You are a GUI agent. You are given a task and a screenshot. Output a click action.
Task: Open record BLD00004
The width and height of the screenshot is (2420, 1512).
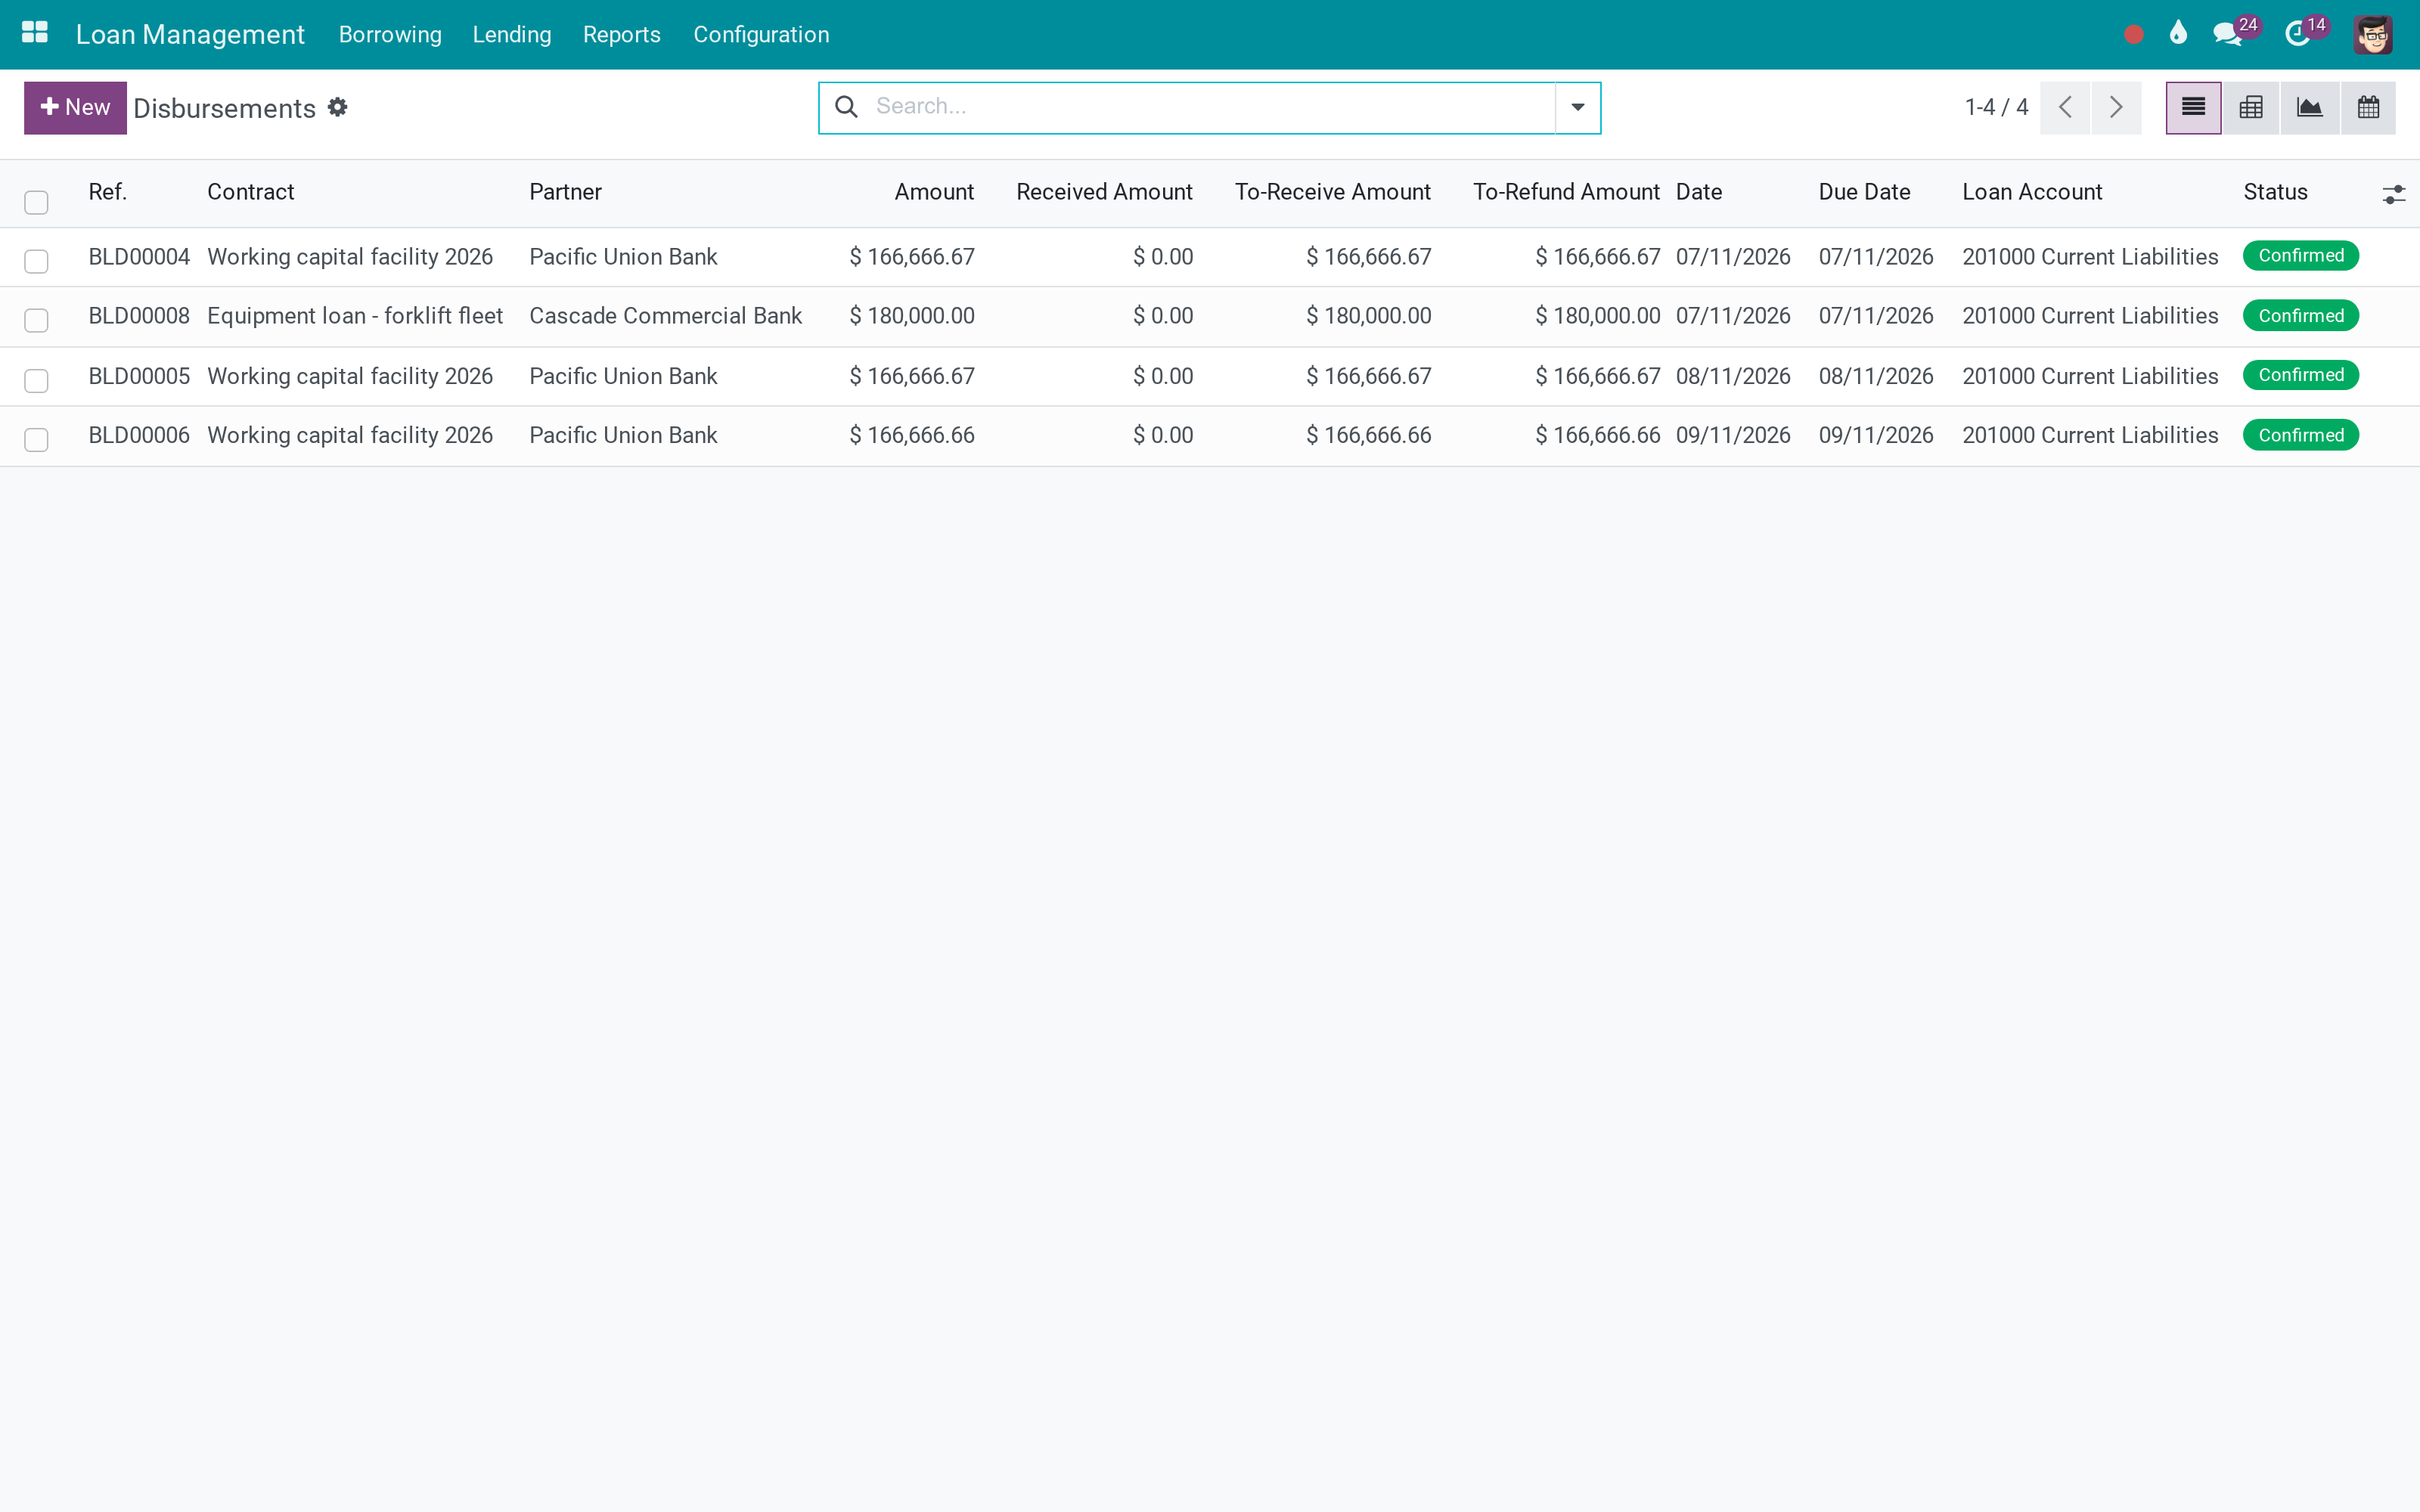coord(139,257)
